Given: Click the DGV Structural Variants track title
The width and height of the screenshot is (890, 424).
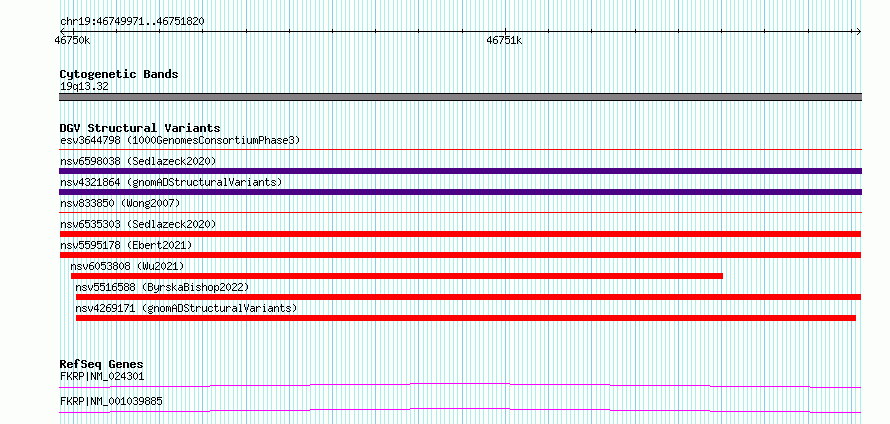Looking at the screenshot, I should [140, 128].
